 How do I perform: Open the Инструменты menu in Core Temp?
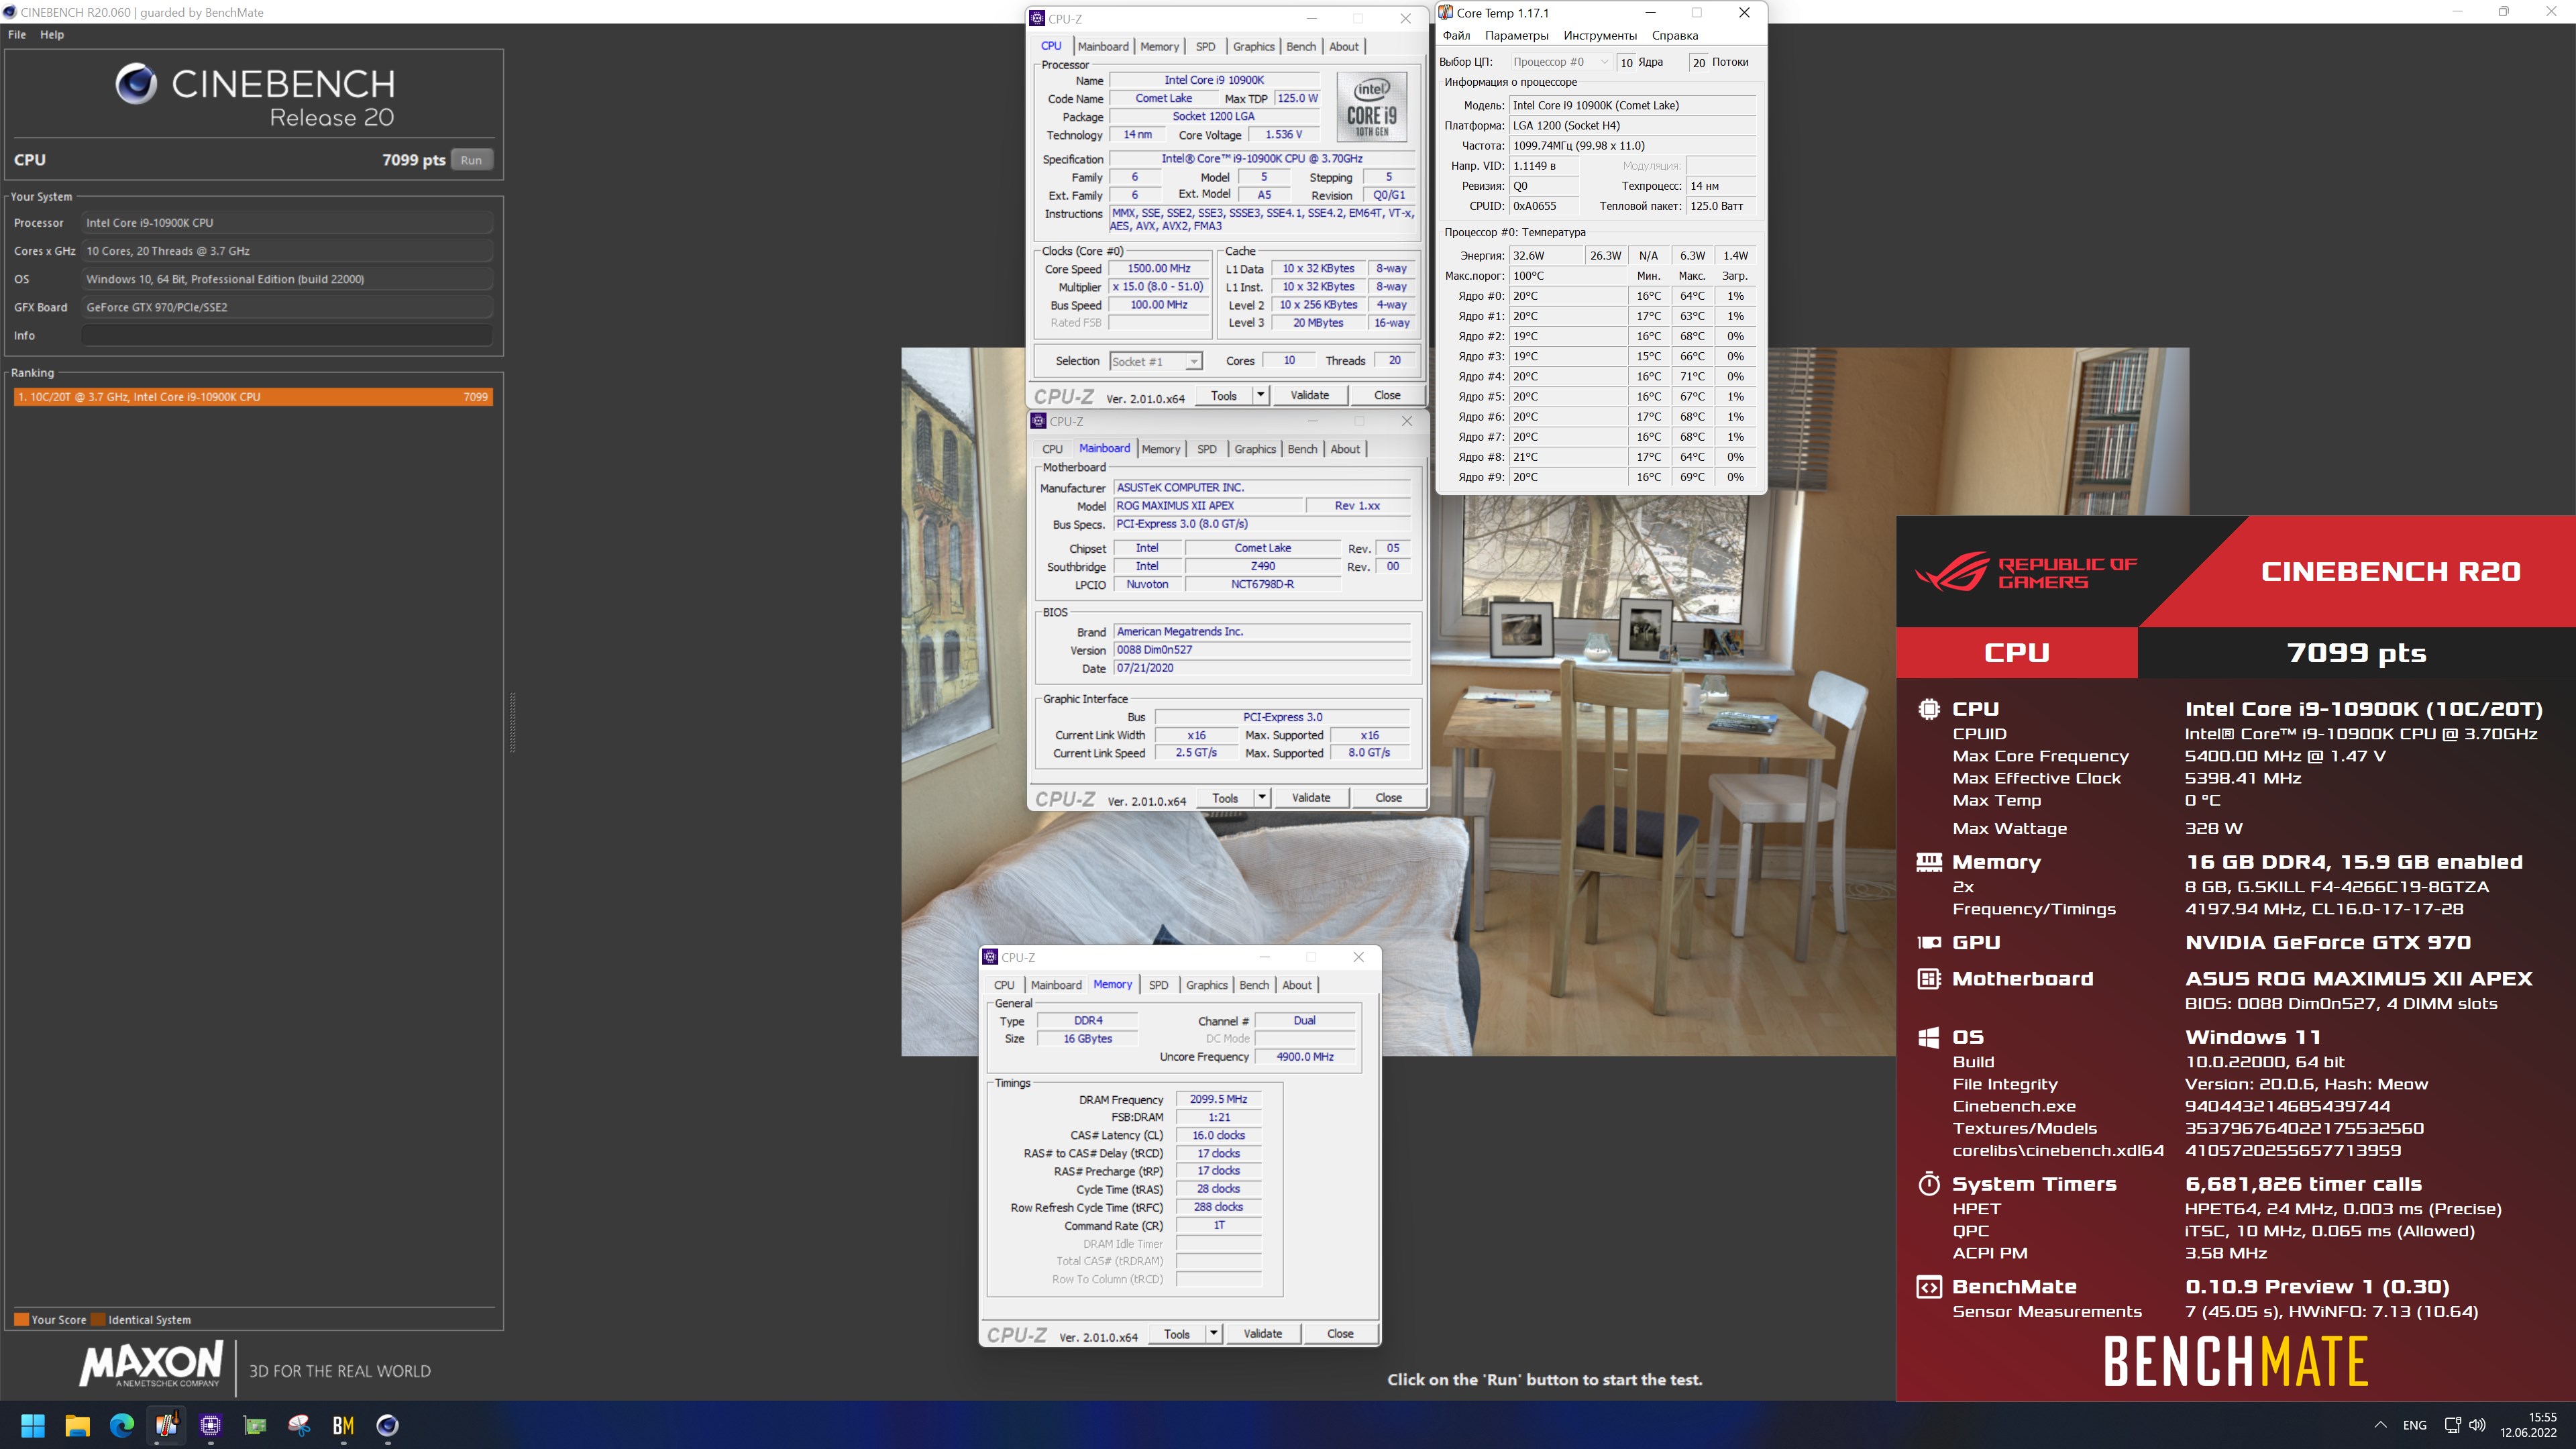pos(1600,35)
